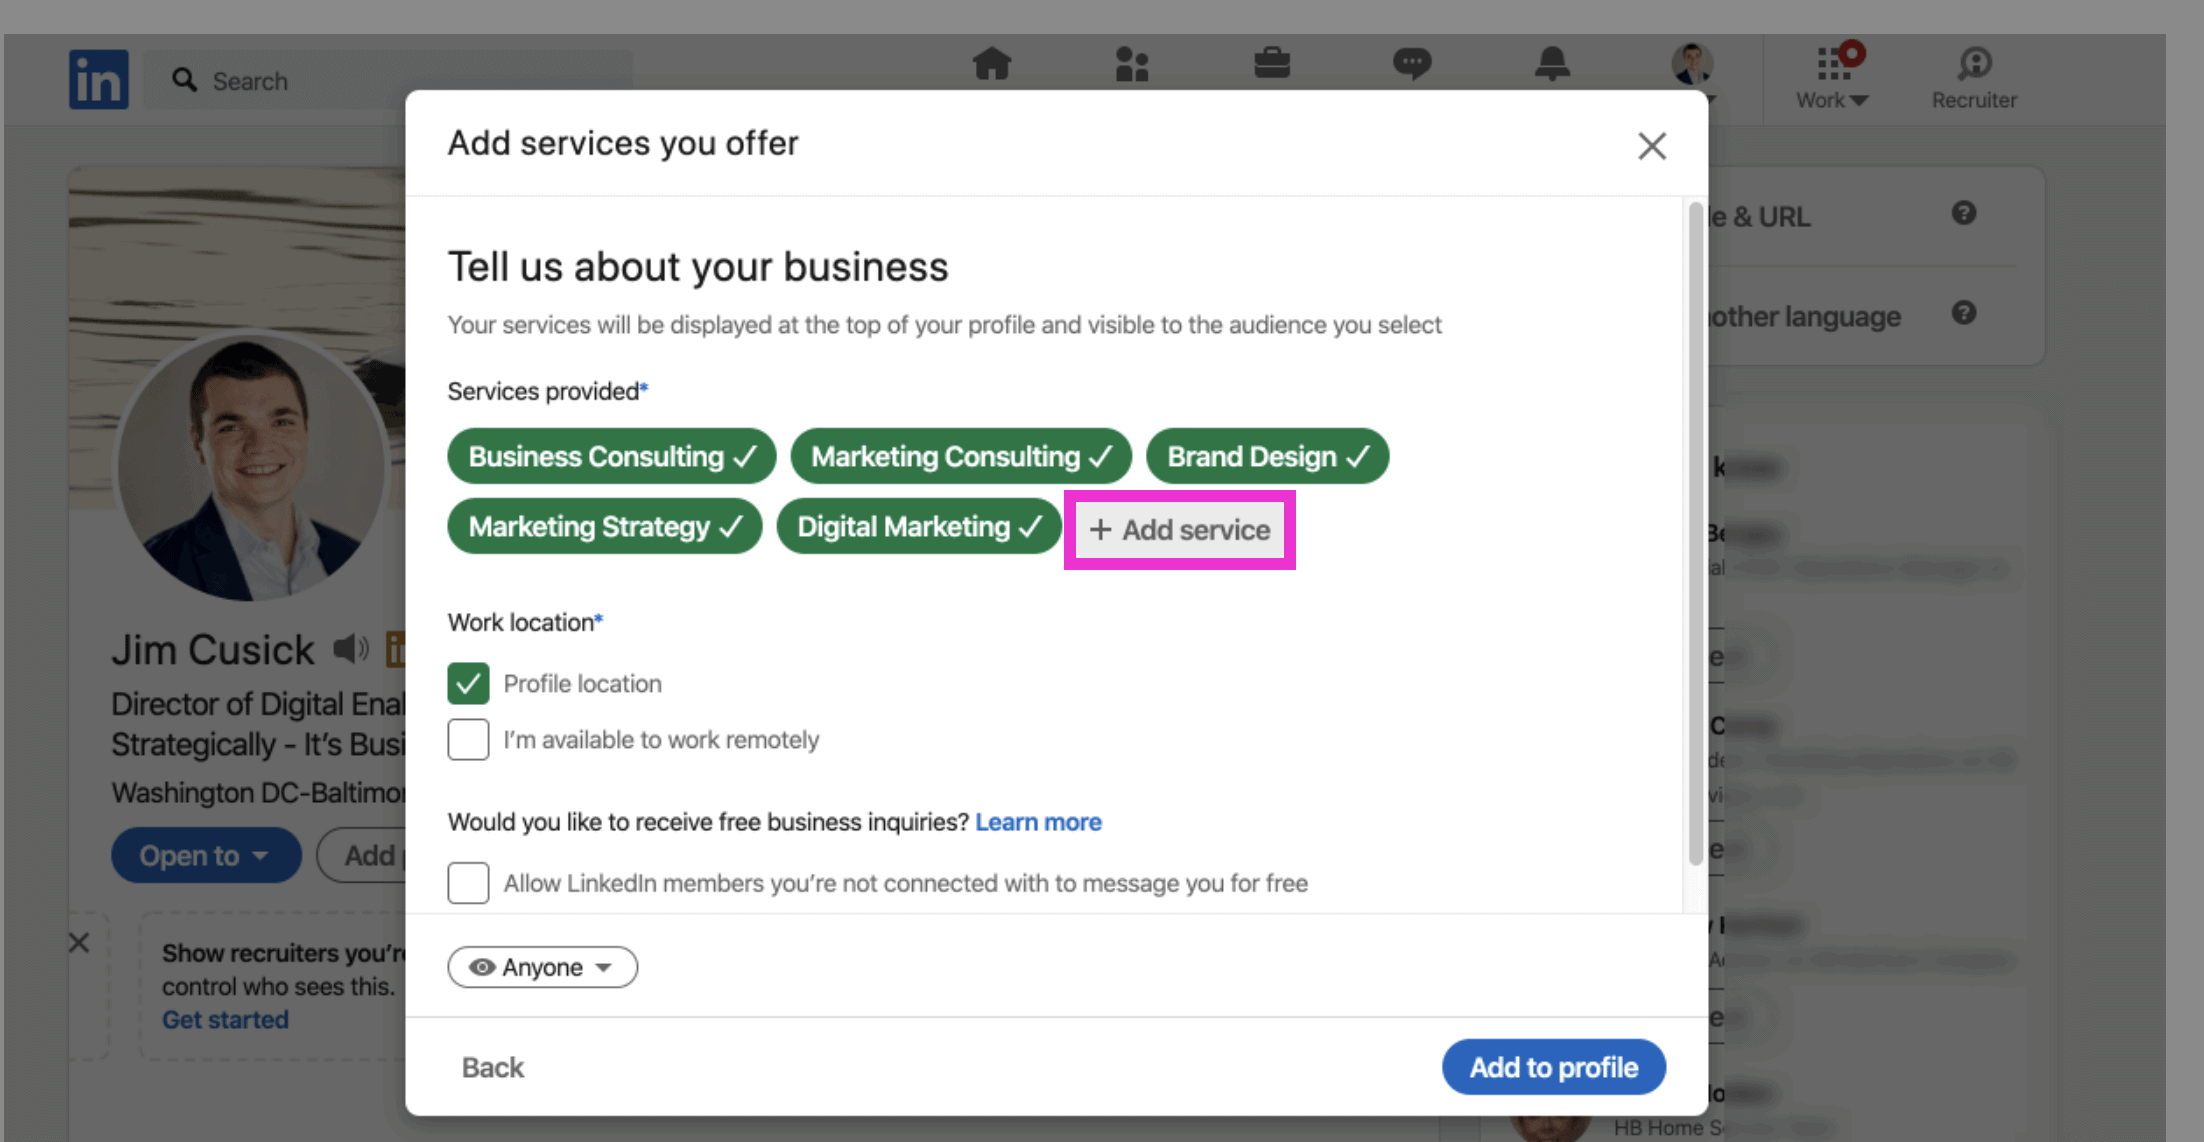Deselect the Brand Design service

point(1267,456)
